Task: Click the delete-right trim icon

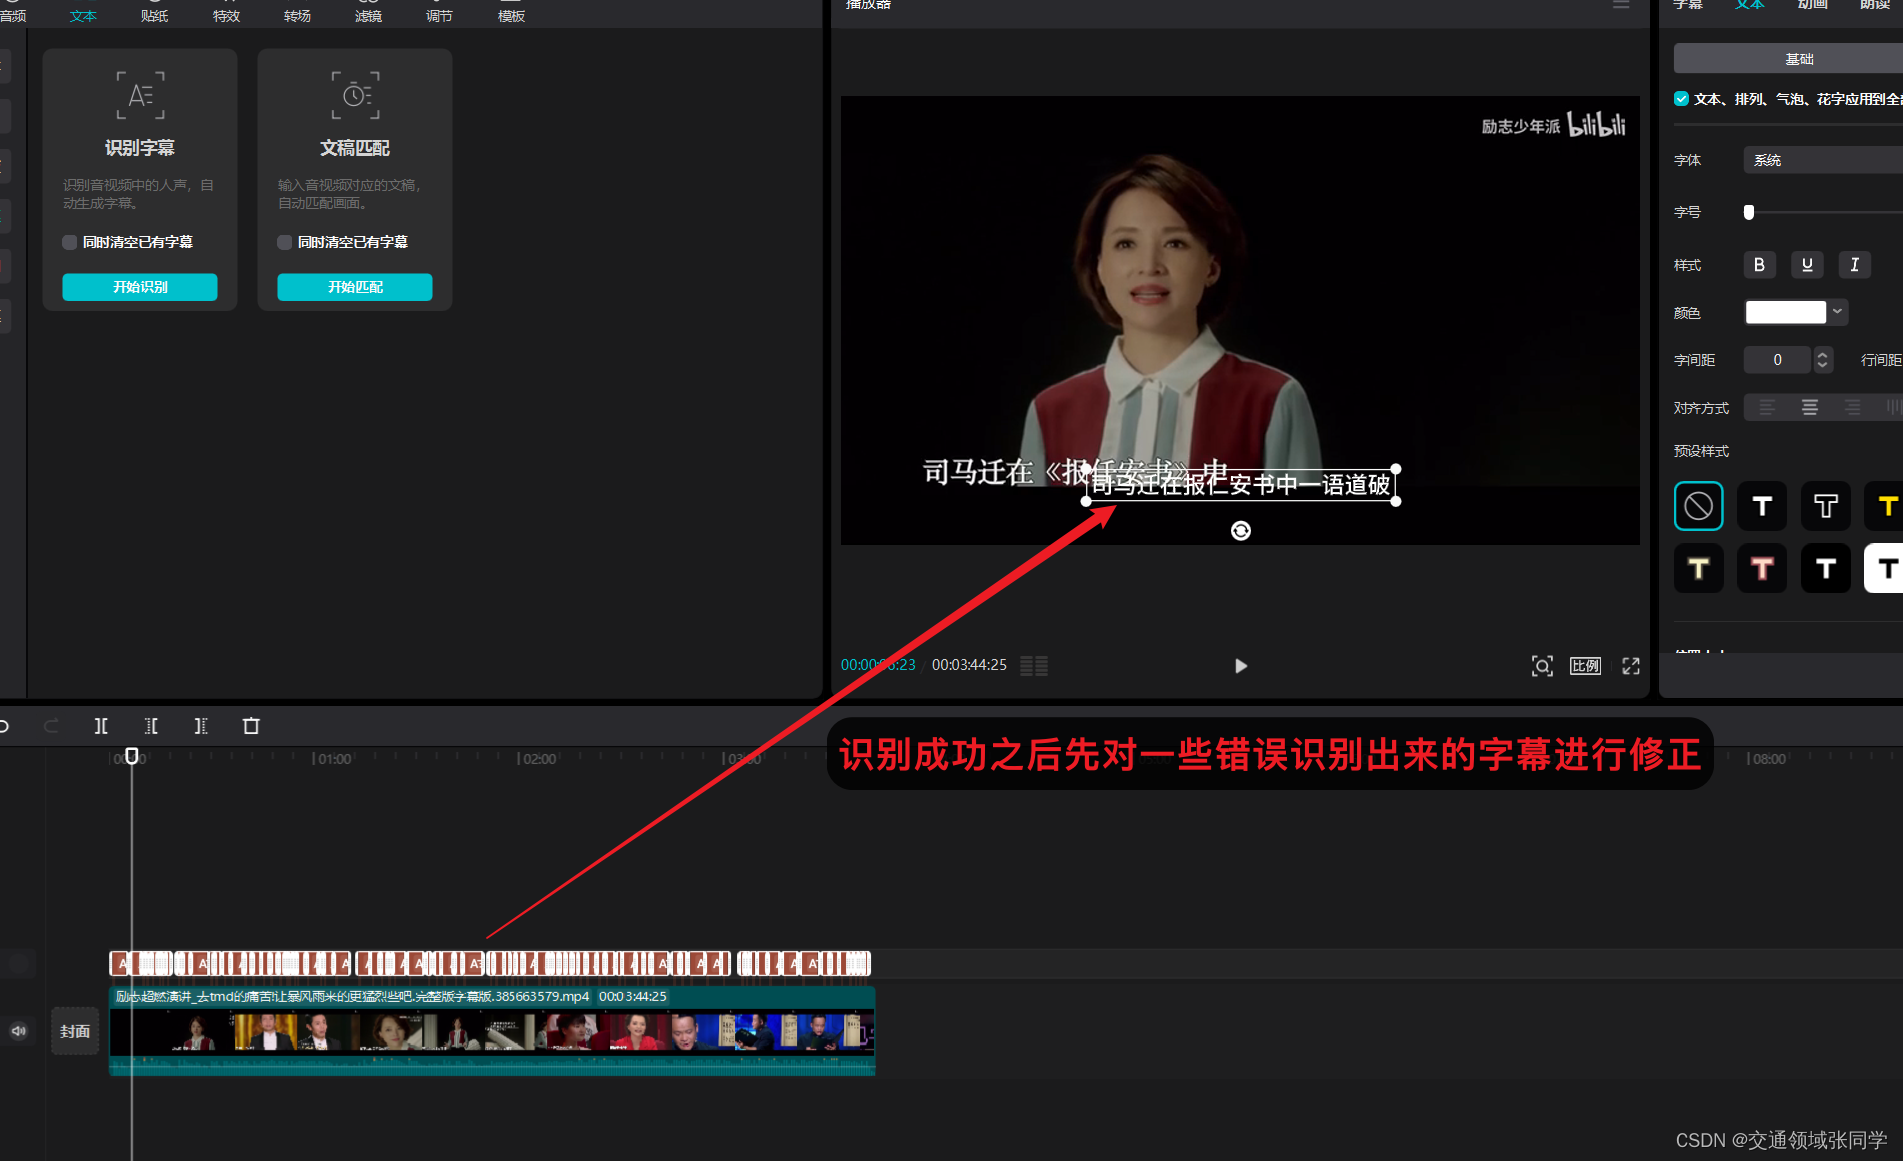Action: point(201,726)
